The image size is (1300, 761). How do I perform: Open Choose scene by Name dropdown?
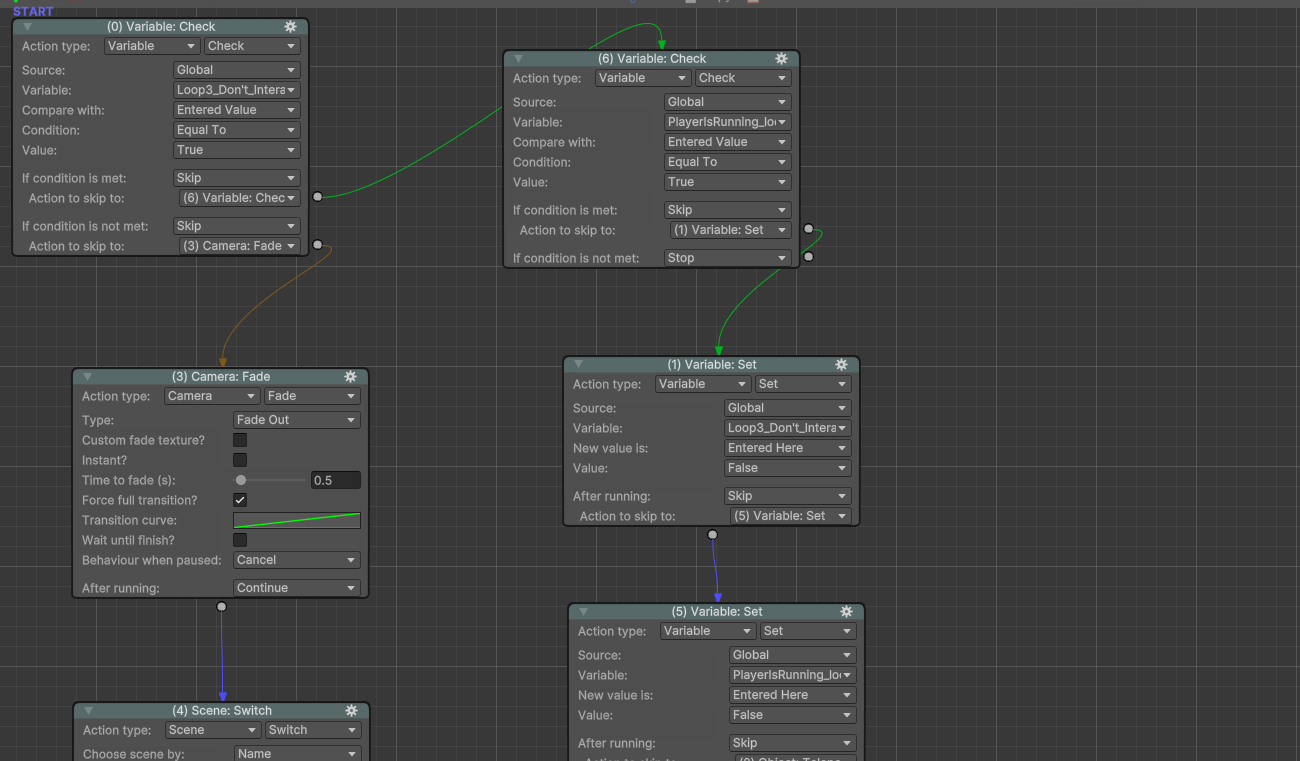(x=298, y=754)
